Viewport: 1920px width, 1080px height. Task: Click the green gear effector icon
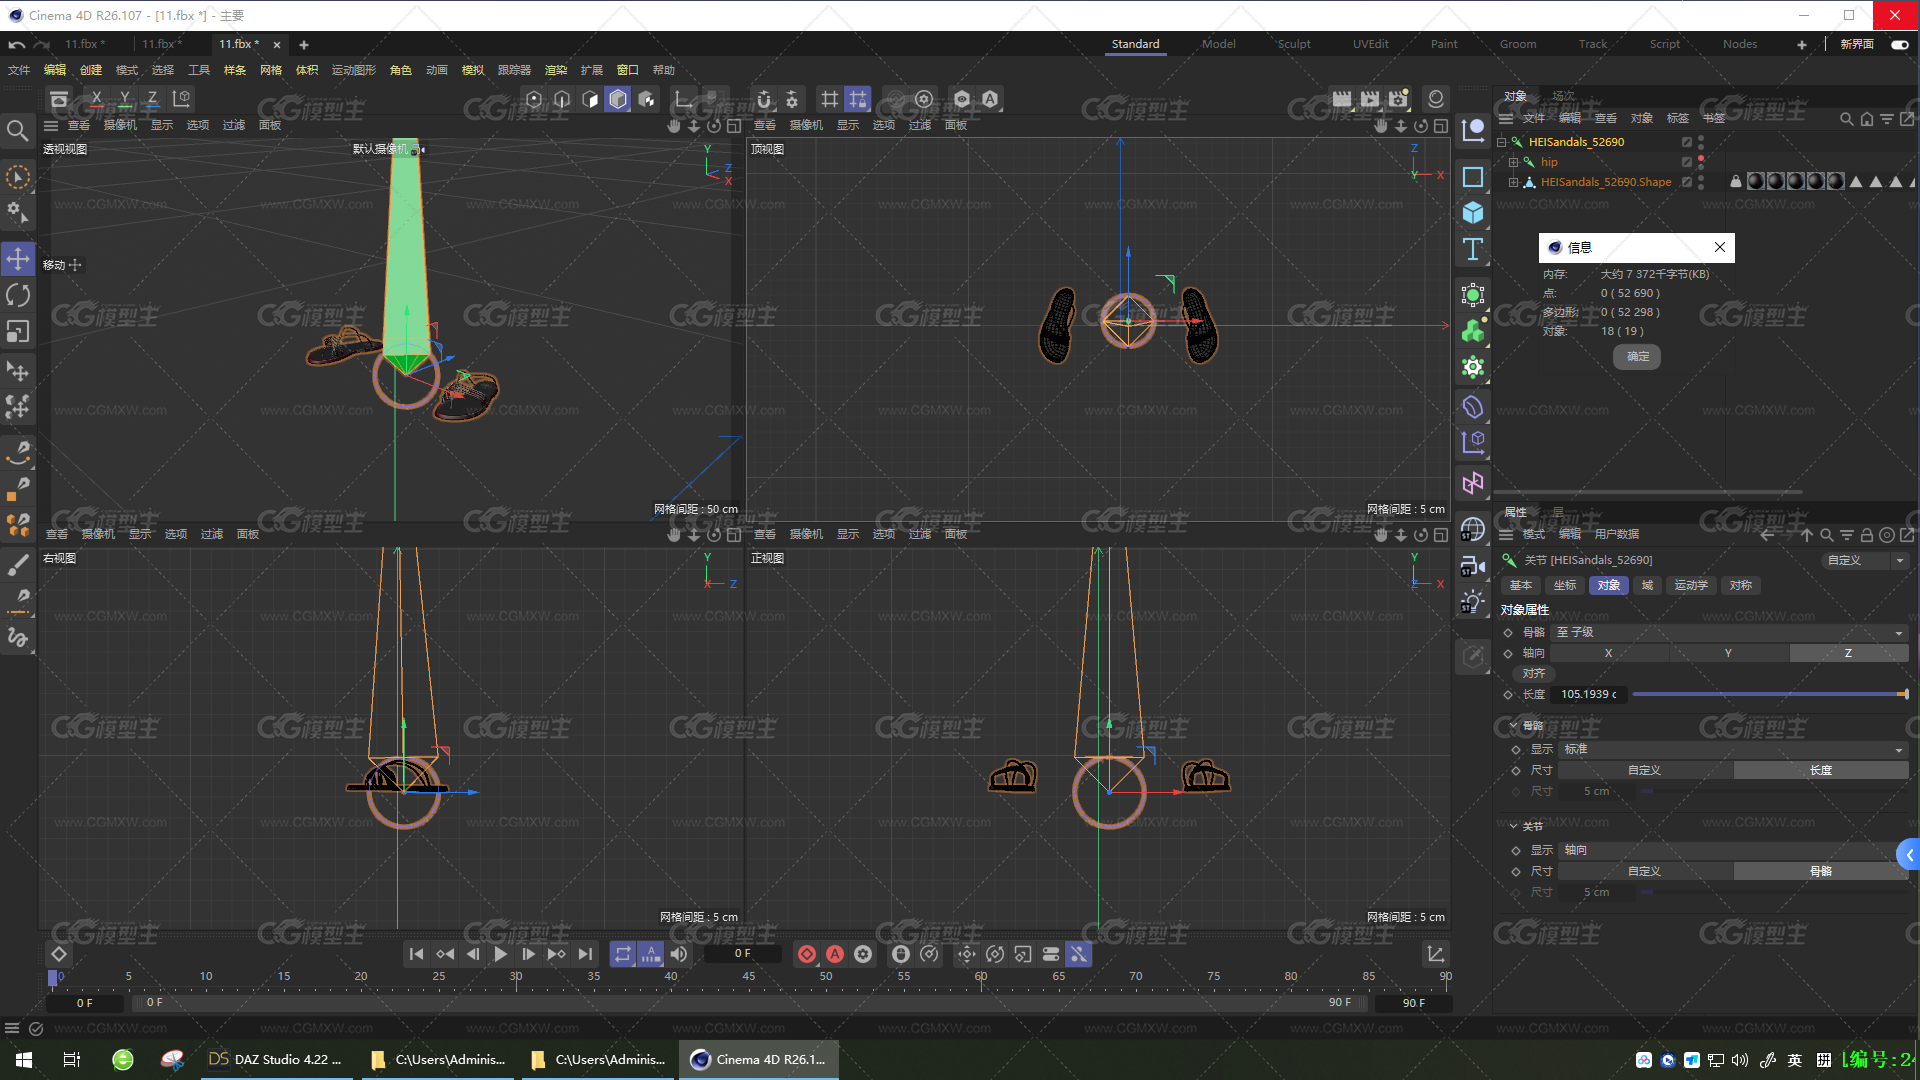1473,367
